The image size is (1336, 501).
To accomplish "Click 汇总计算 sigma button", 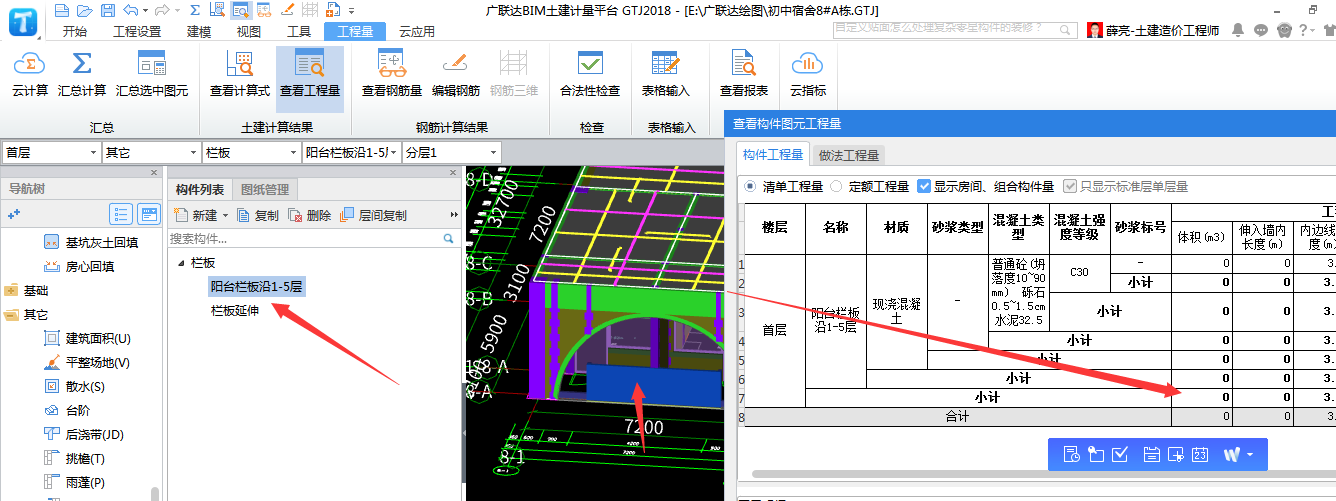I will pyautogui.click(x=82, y=74).
